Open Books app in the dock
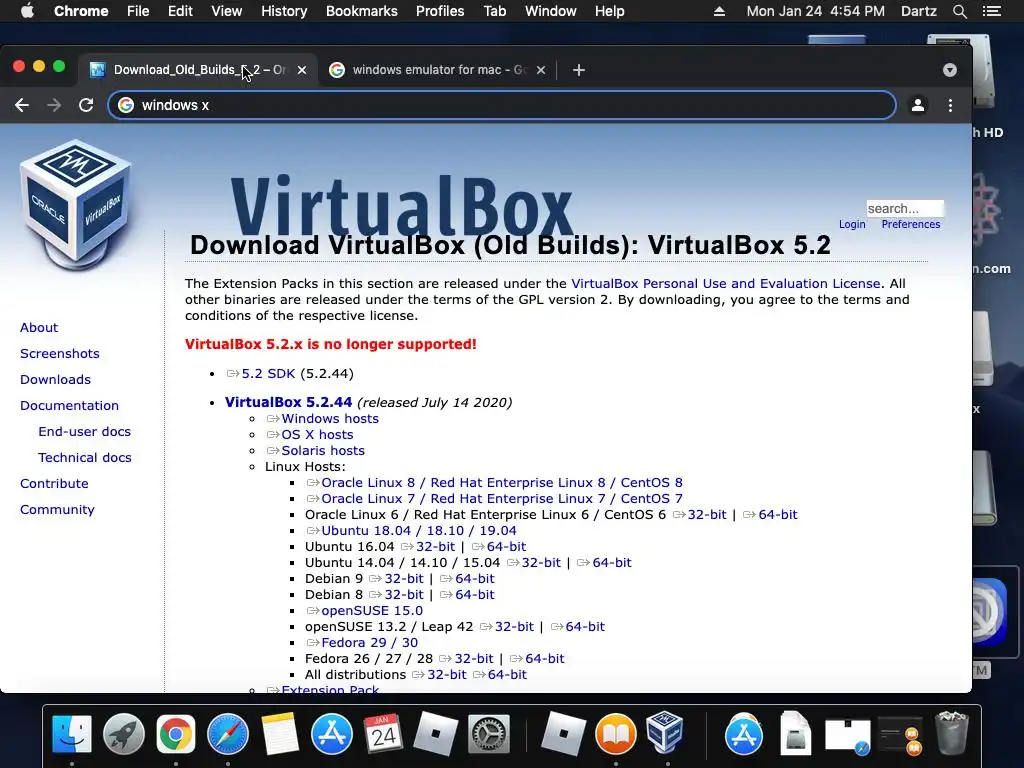Image resolution: width=1024 pixels, height=768 pixels. (x=615, y=734)
